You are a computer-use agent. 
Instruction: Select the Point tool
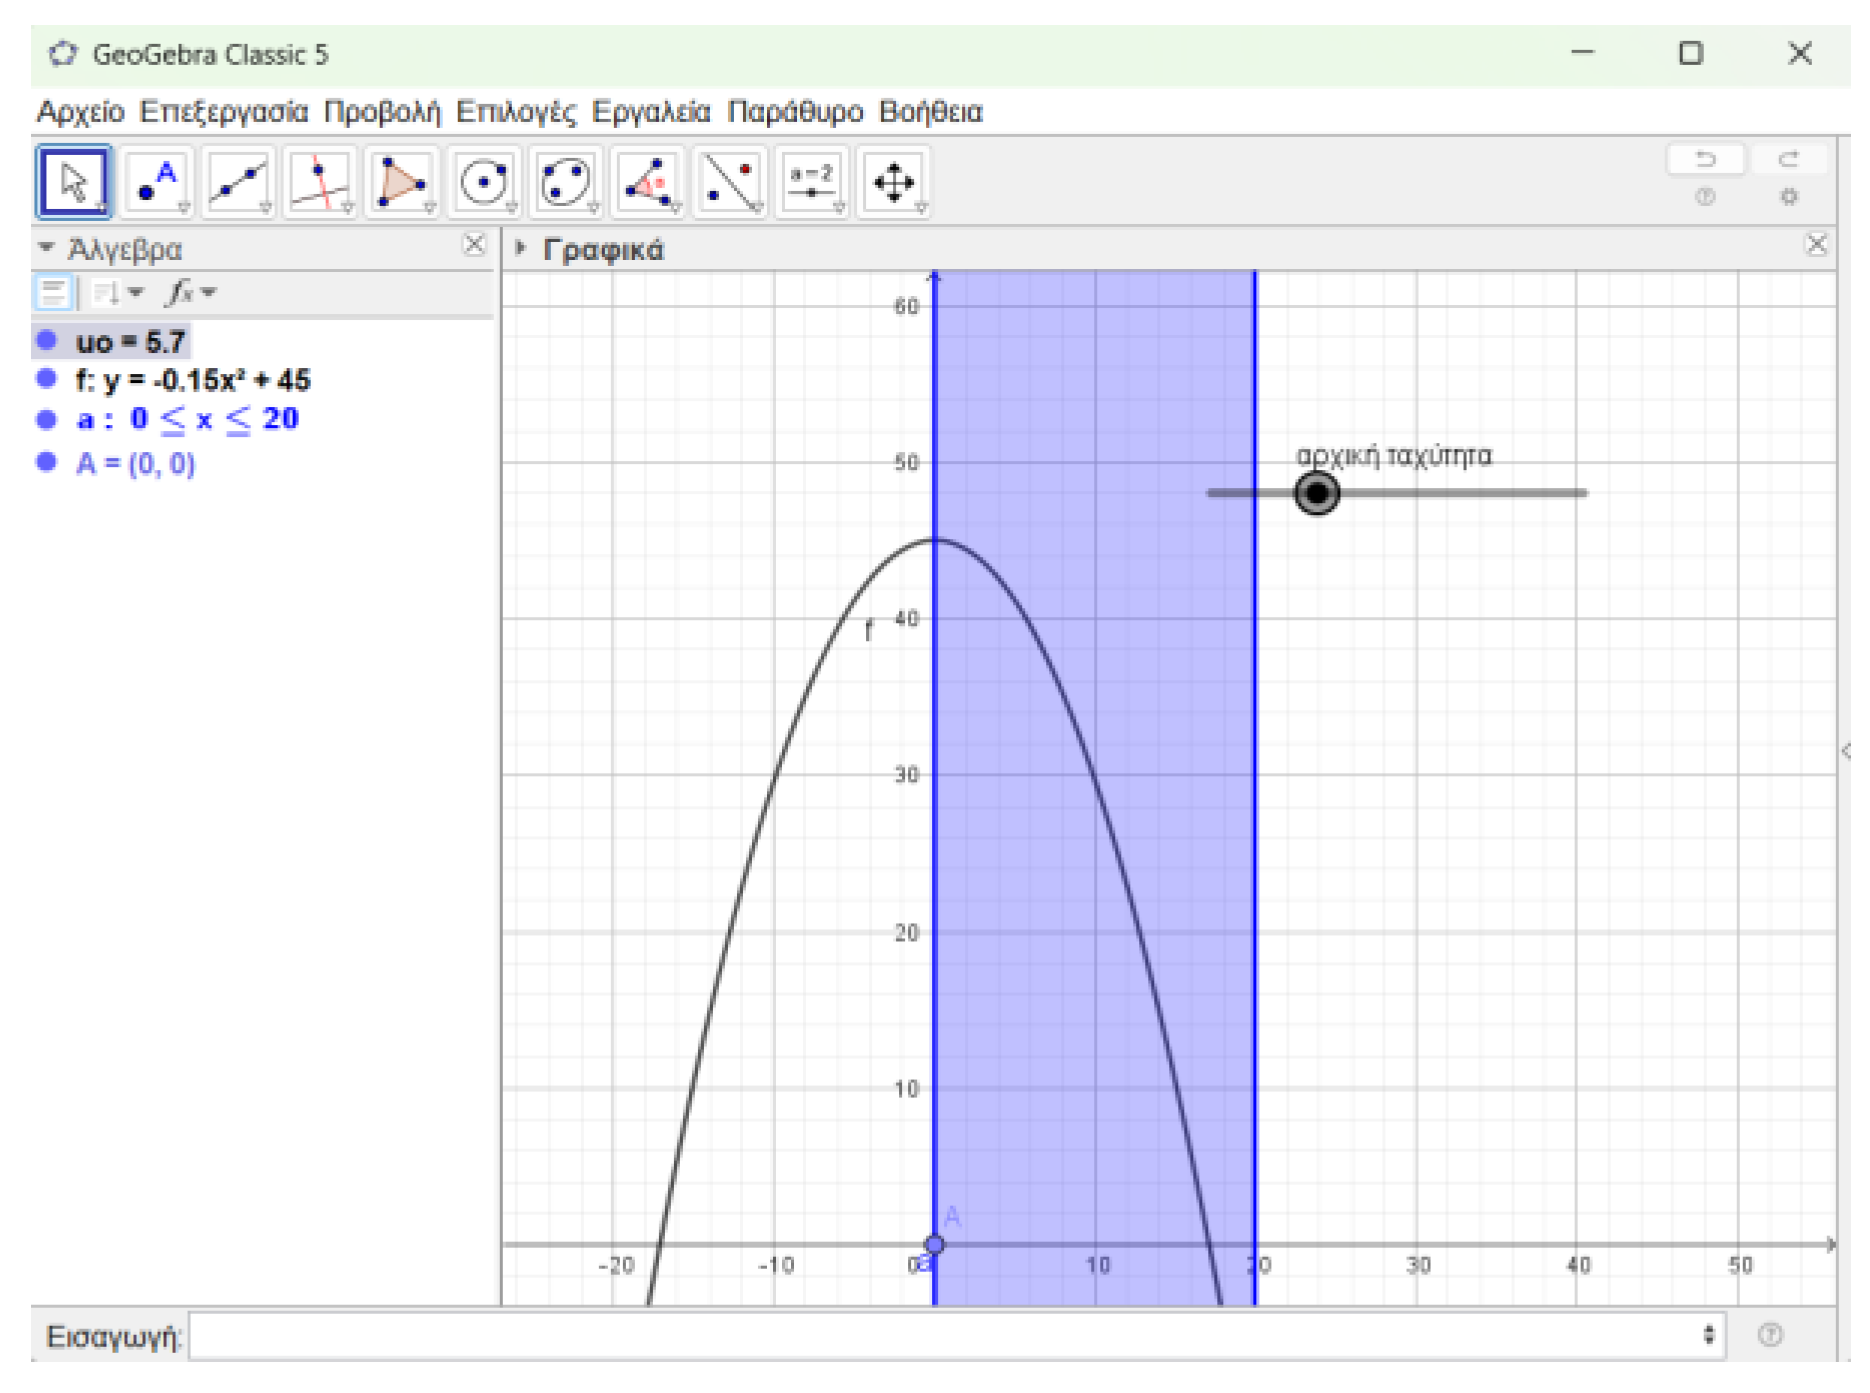click(156, 182)
